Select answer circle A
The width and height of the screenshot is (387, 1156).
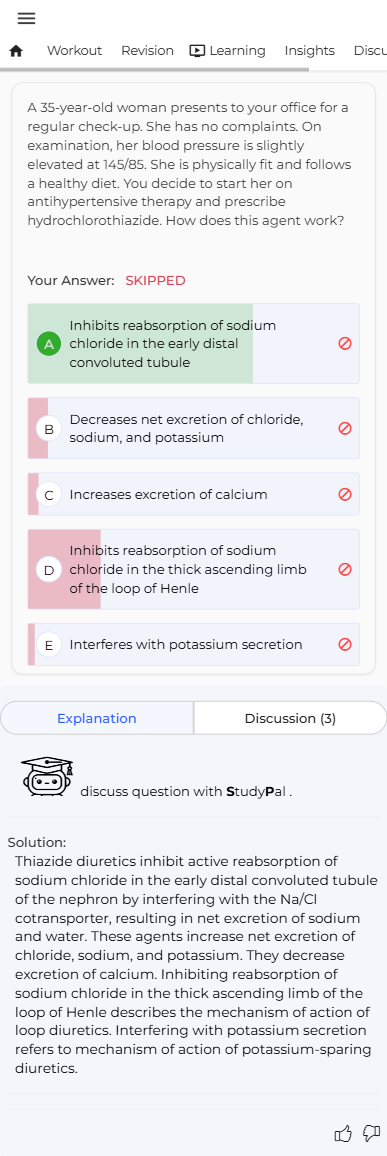pos(49,344)
